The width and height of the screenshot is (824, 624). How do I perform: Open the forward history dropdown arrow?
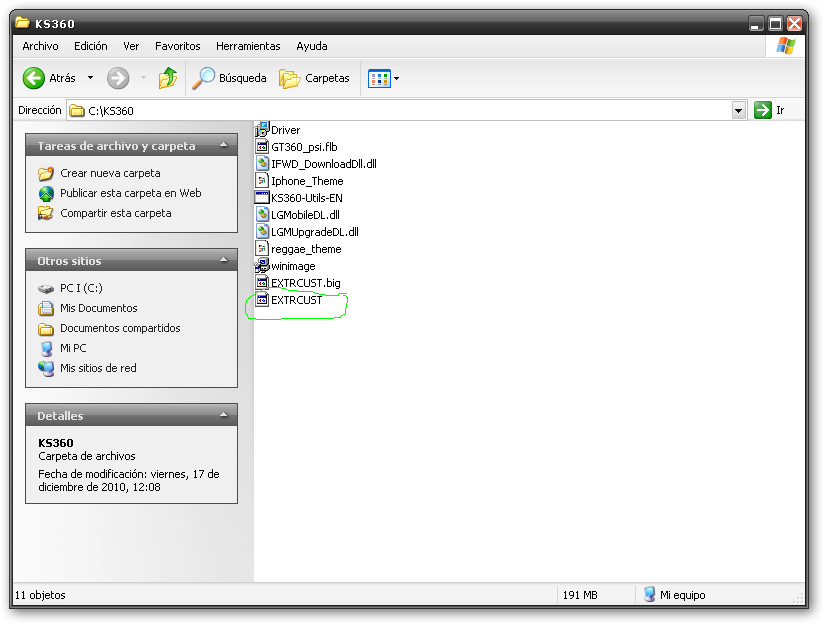(143, 78)
